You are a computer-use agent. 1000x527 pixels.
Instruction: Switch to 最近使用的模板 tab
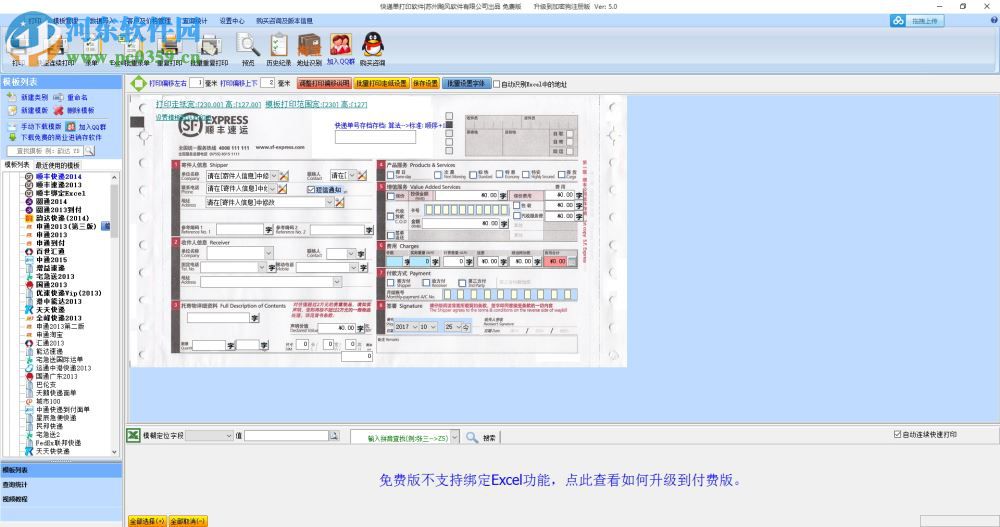[57, 165]
